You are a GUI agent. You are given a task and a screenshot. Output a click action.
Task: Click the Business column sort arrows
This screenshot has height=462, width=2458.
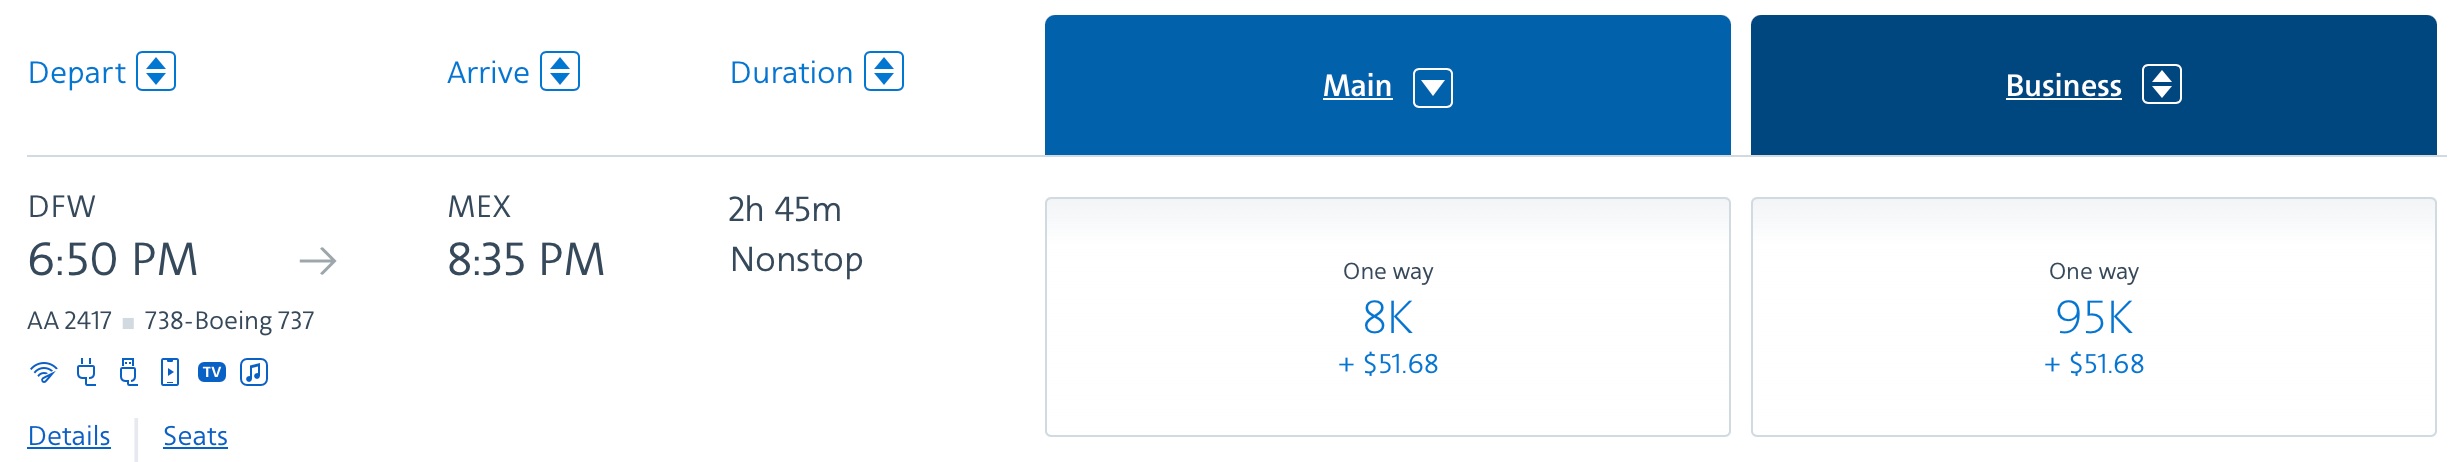[2162, 85]
